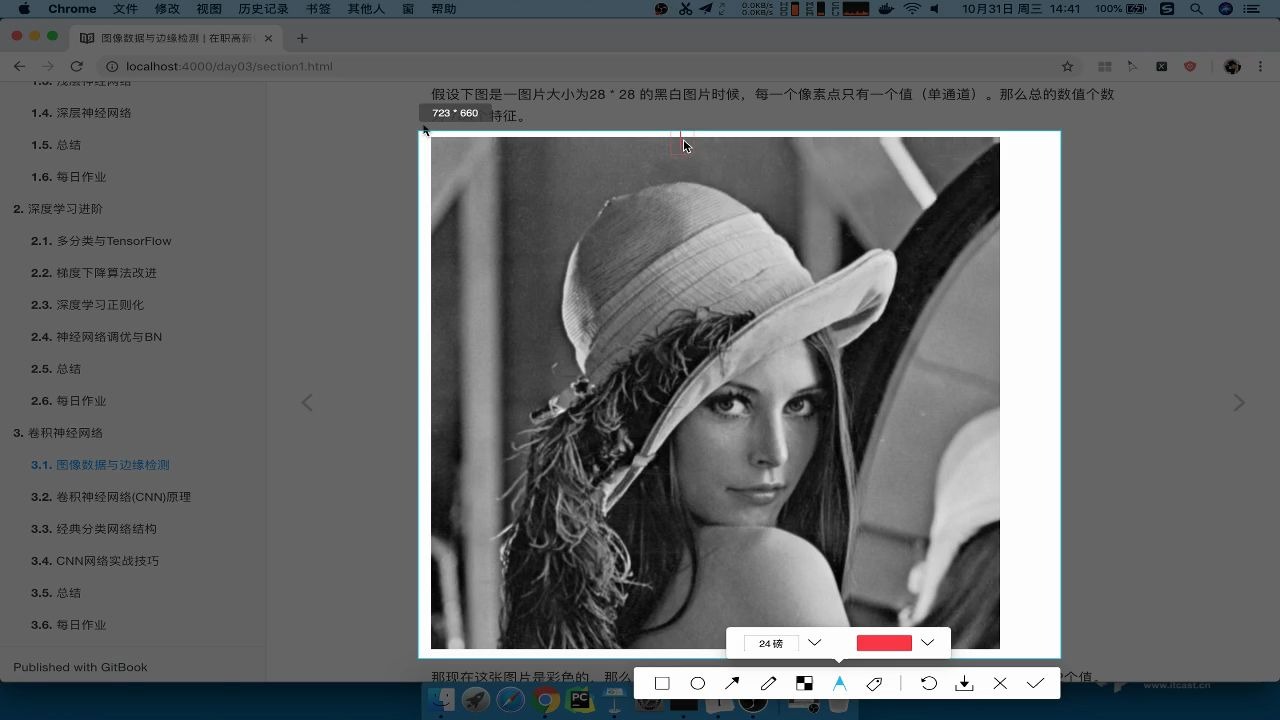This screenshot has height=720, width=1280.
Task: Open section 1.4. 深层神经网络
Action: coord(81,113)
